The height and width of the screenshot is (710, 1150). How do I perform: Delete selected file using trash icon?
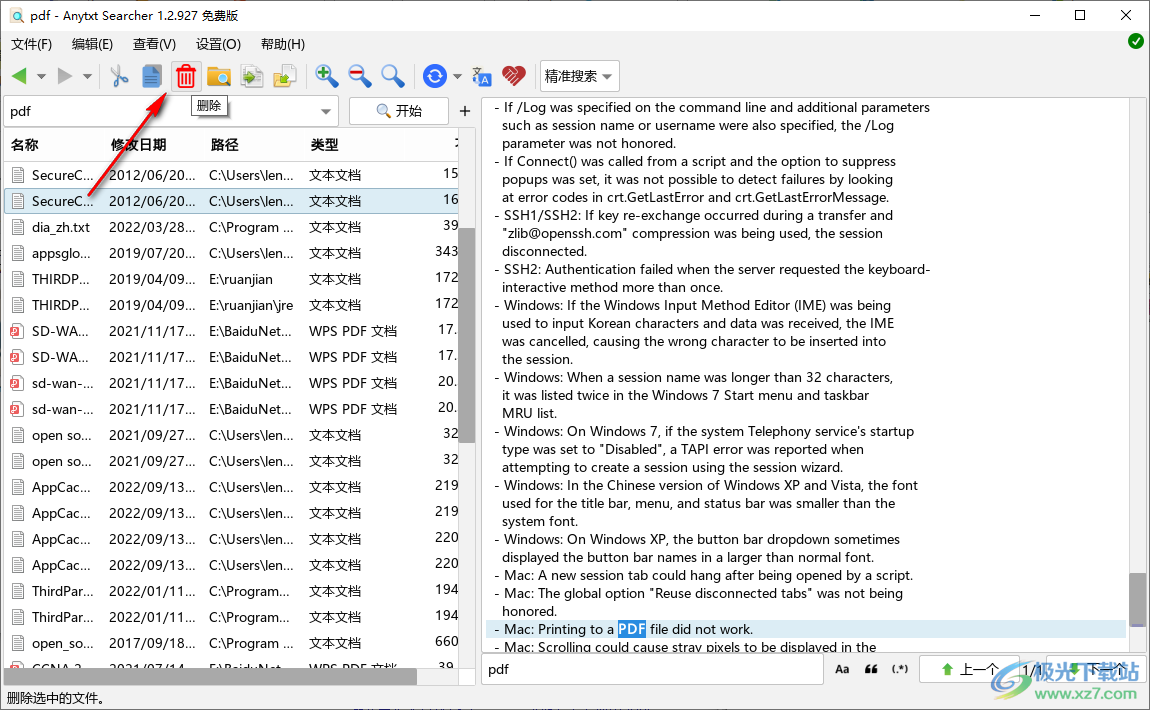click(185, 76)
